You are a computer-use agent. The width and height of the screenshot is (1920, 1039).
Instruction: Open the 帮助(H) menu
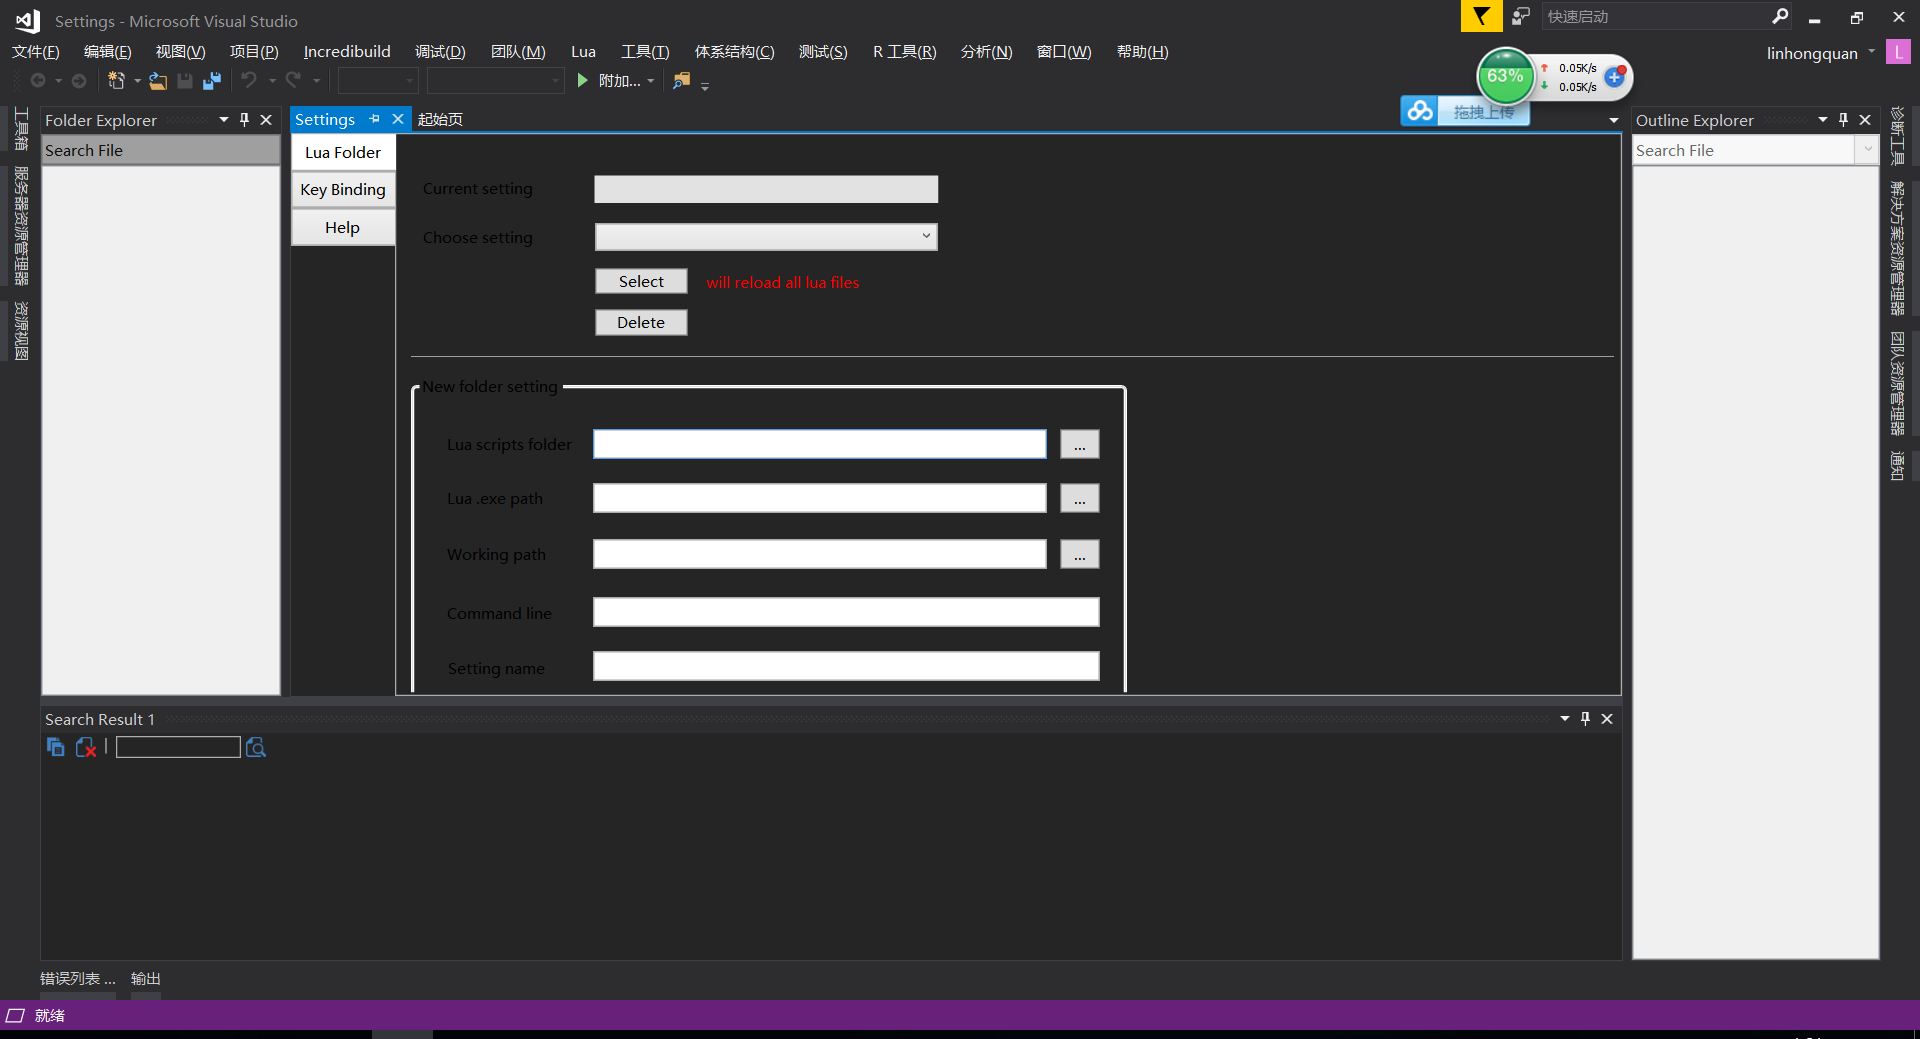coord(1142,52)
